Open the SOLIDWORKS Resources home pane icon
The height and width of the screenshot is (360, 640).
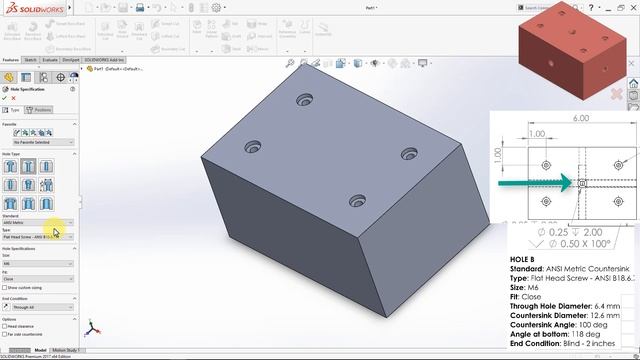pos(633,84)
